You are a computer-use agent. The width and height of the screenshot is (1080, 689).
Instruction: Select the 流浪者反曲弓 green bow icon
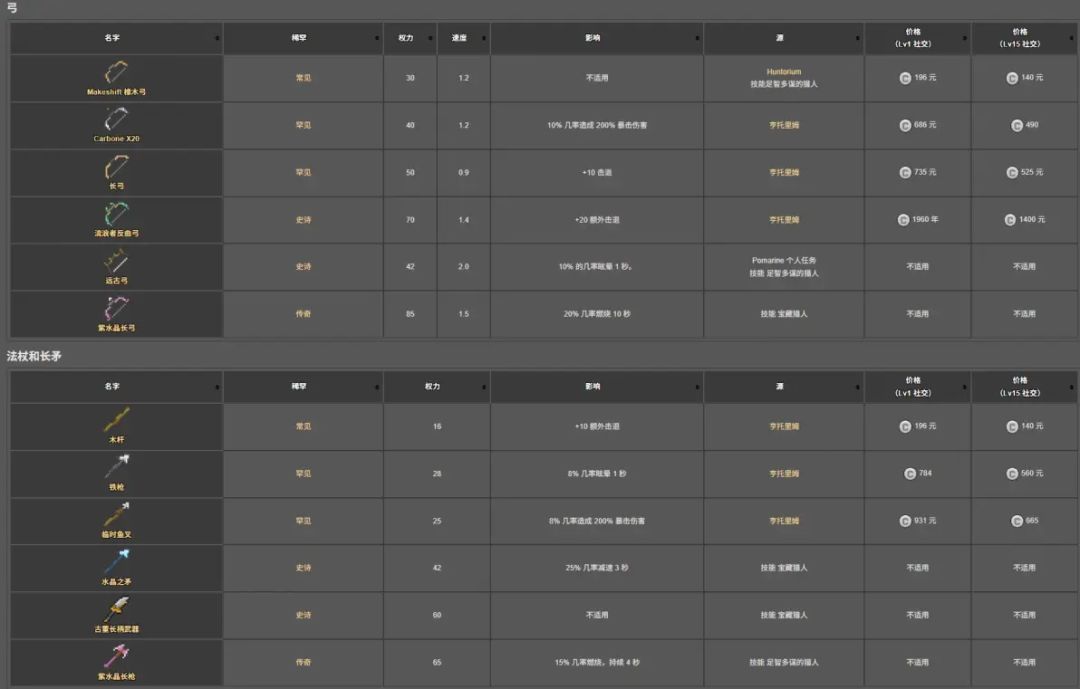pos(116,214)
